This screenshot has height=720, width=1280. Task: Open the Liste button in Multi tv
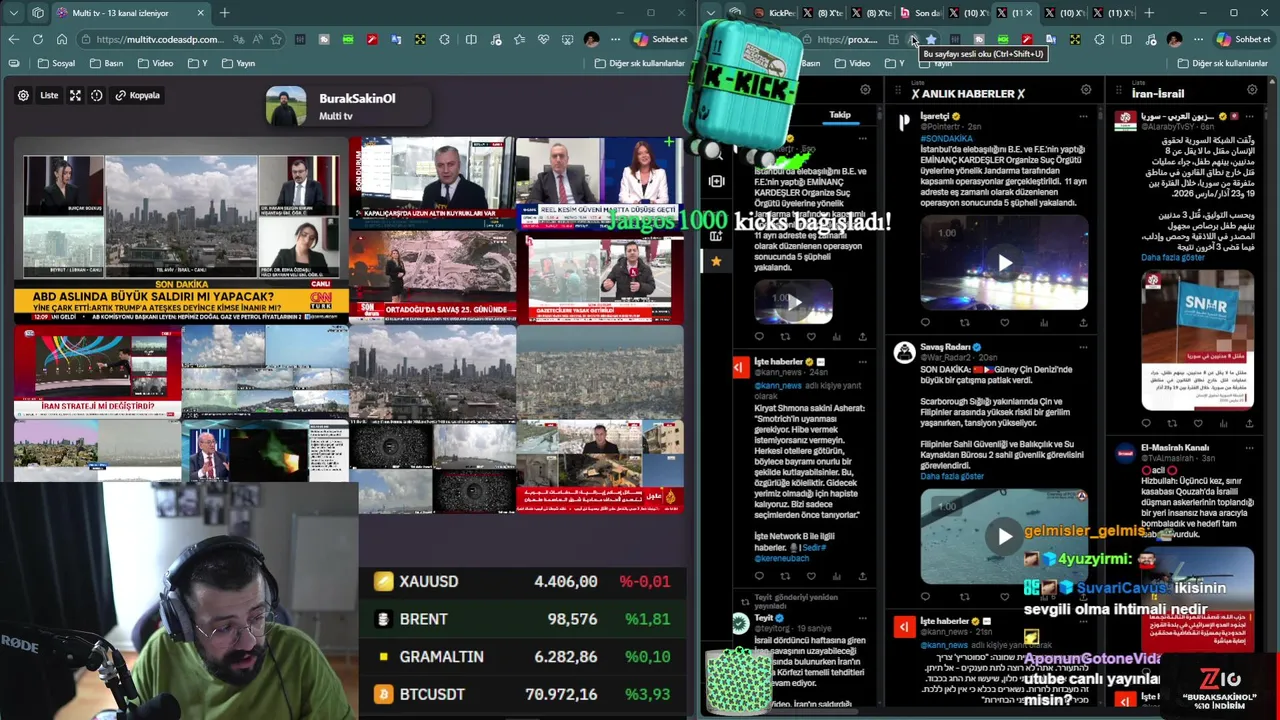click(49, 95)
